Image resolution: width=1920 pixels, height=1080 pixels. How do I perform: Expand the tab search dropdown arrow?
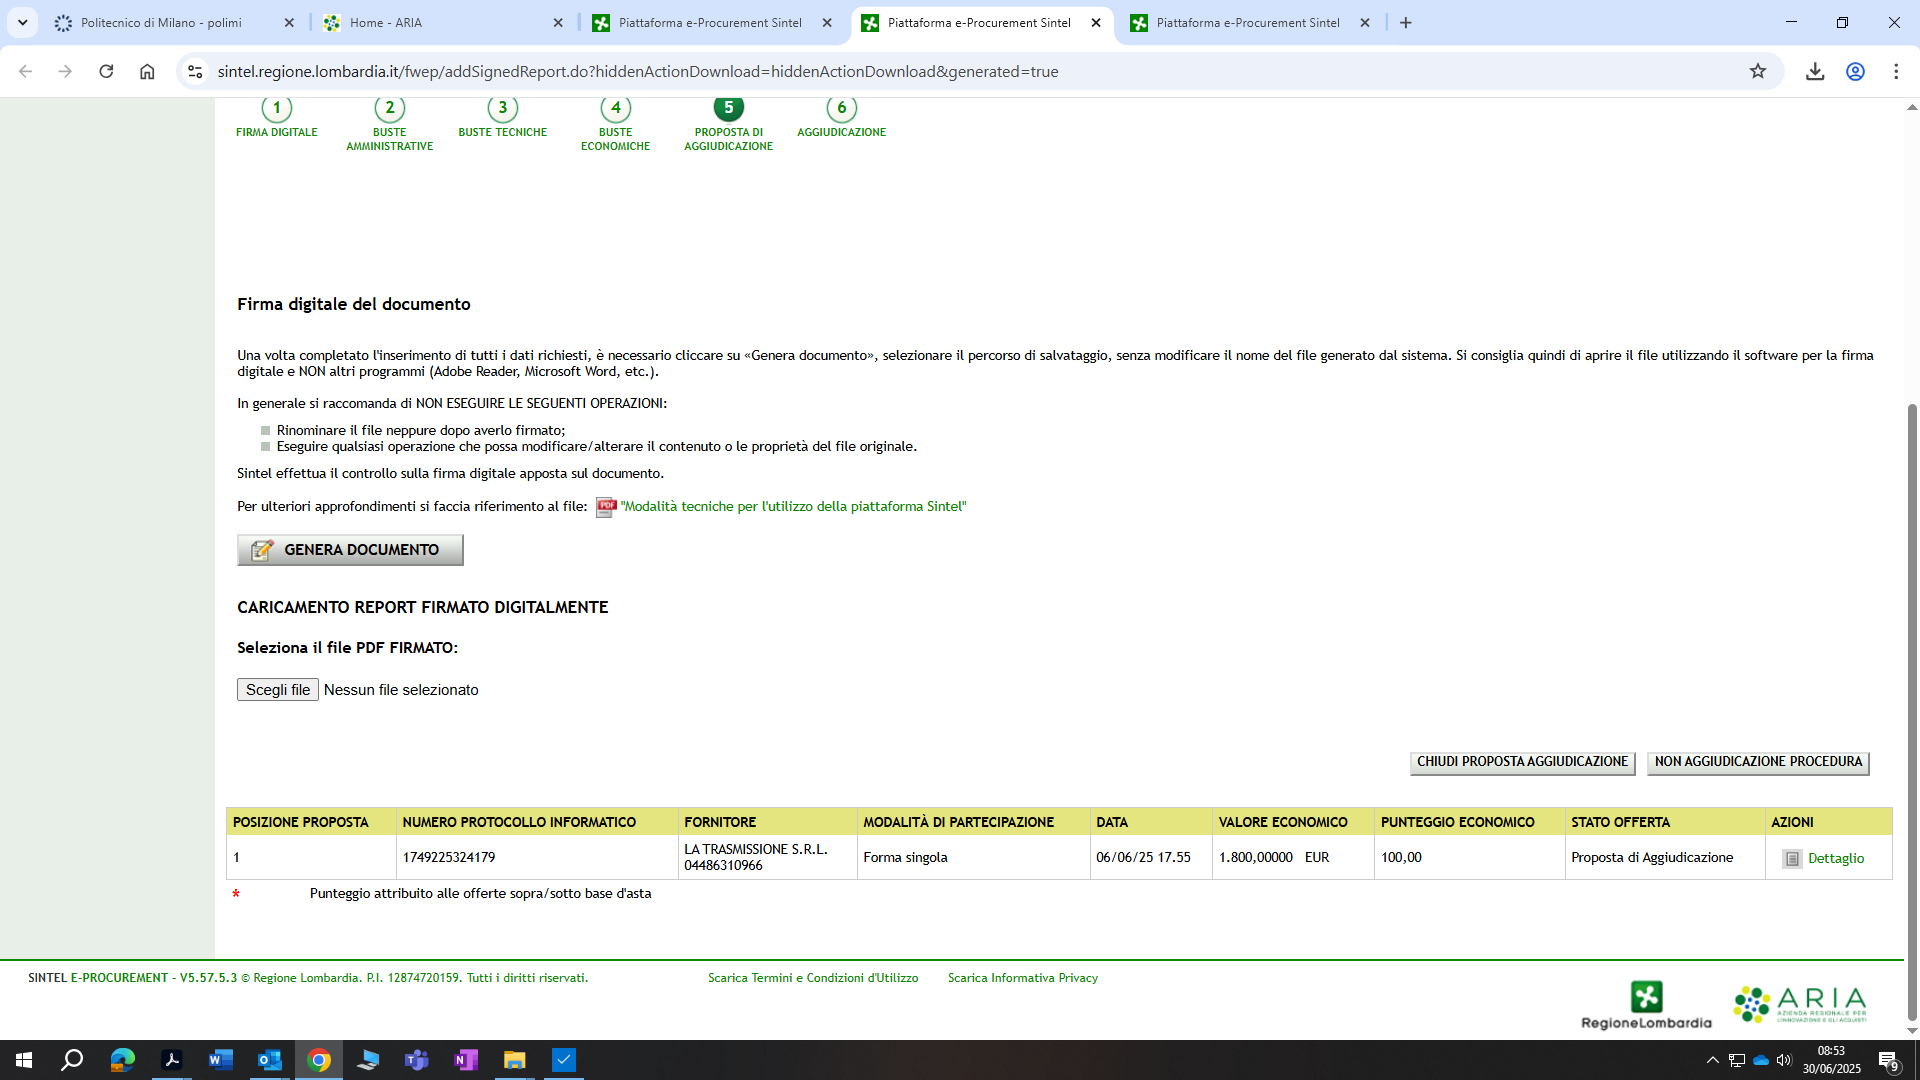(x=22, y=22)
